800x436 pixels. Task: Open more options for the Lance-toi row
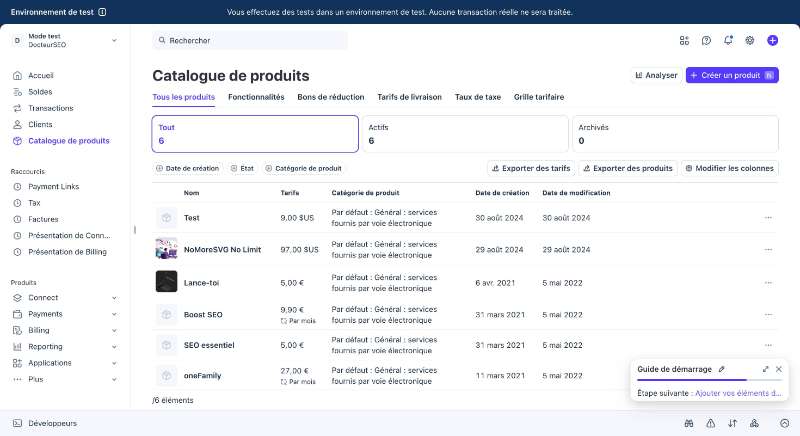[768, 283]
